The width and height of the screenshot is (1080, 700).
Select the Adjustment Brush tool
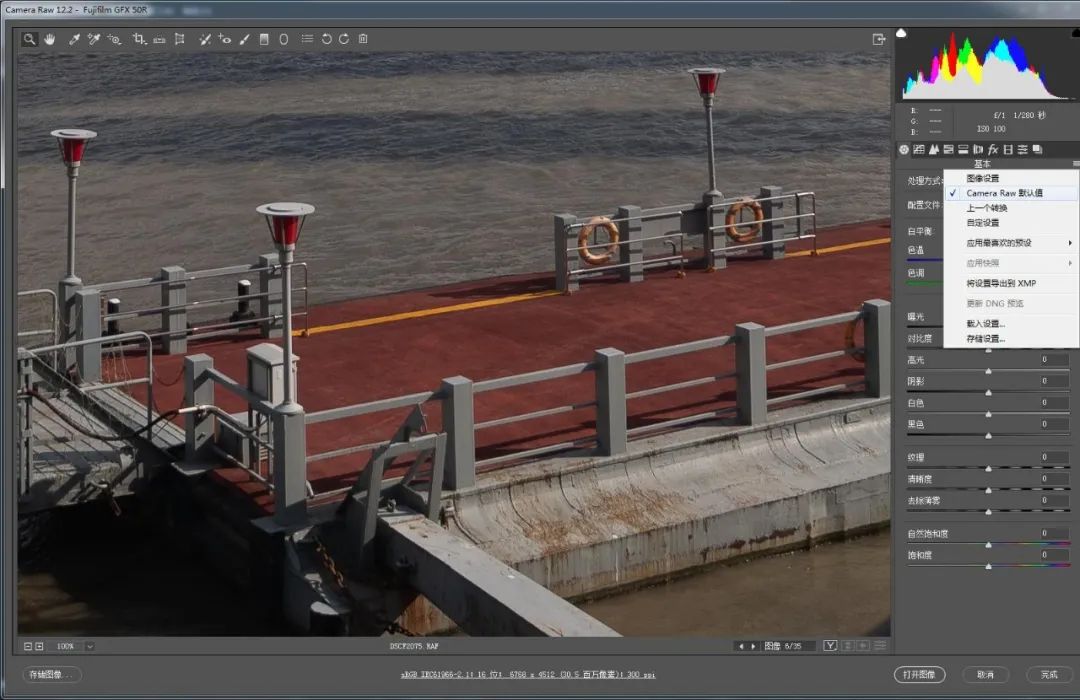pos(244,39)
